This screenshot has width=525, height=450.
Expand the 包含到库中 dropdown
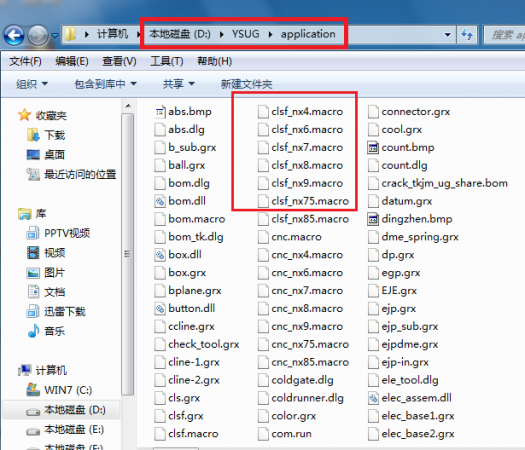pos(105,84)
